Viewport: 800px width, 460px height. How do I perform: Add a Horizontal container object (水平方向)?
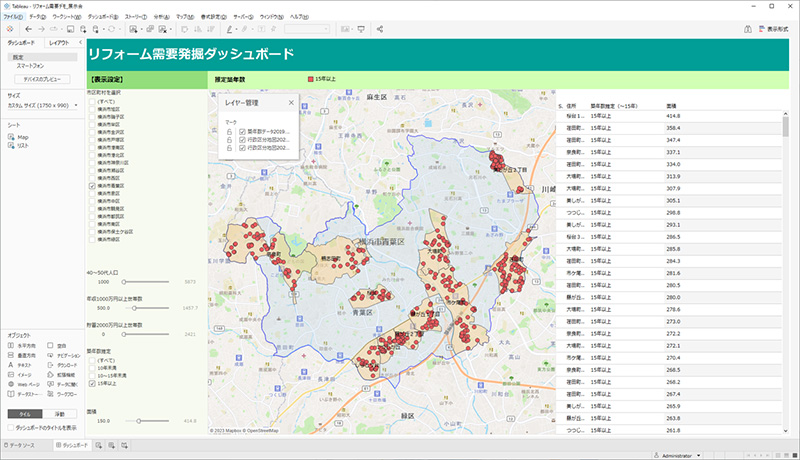pyautogui.click(x=22, y=346)
